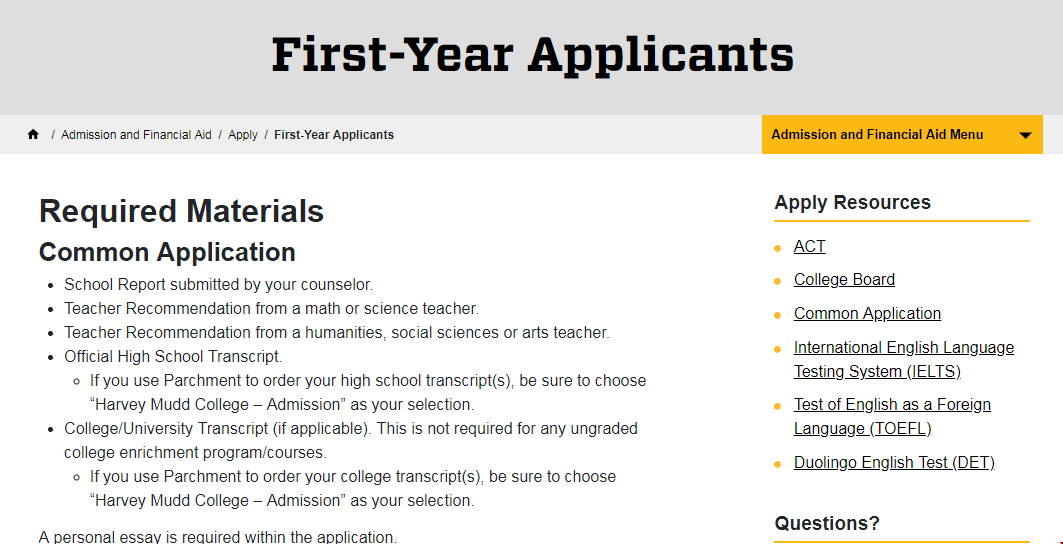The width and height of the screenshot is (1063, 544).
Task: Click the Required Materials heading
Action: coord(181,211)
